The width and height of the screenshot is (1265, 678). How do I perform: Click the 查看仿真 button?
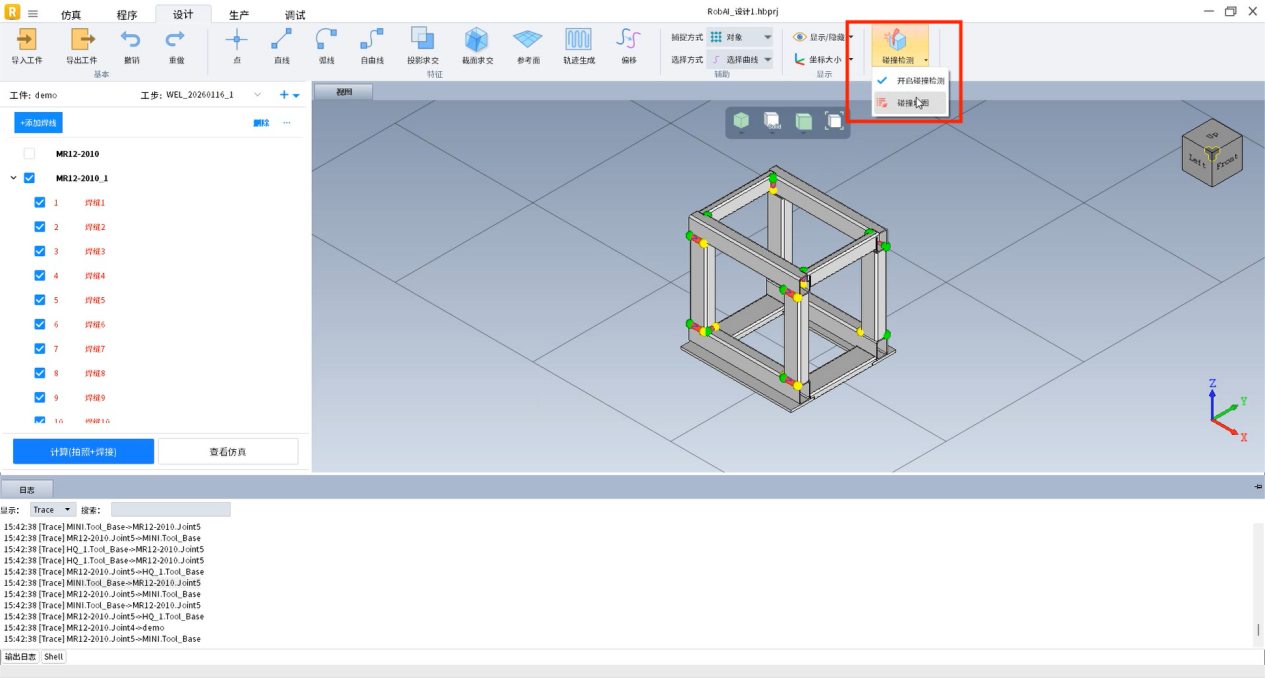[x=228, y=452]
